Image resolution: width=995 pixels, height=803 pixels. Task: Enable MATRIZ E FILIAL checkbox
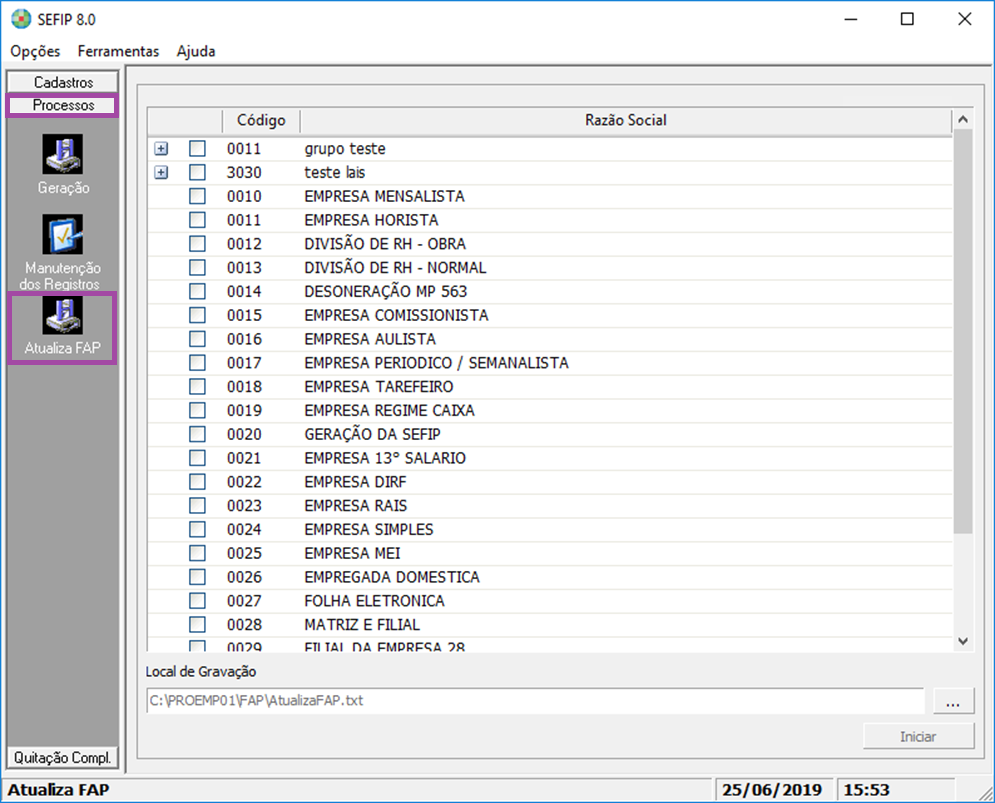(x=197, y=625)
